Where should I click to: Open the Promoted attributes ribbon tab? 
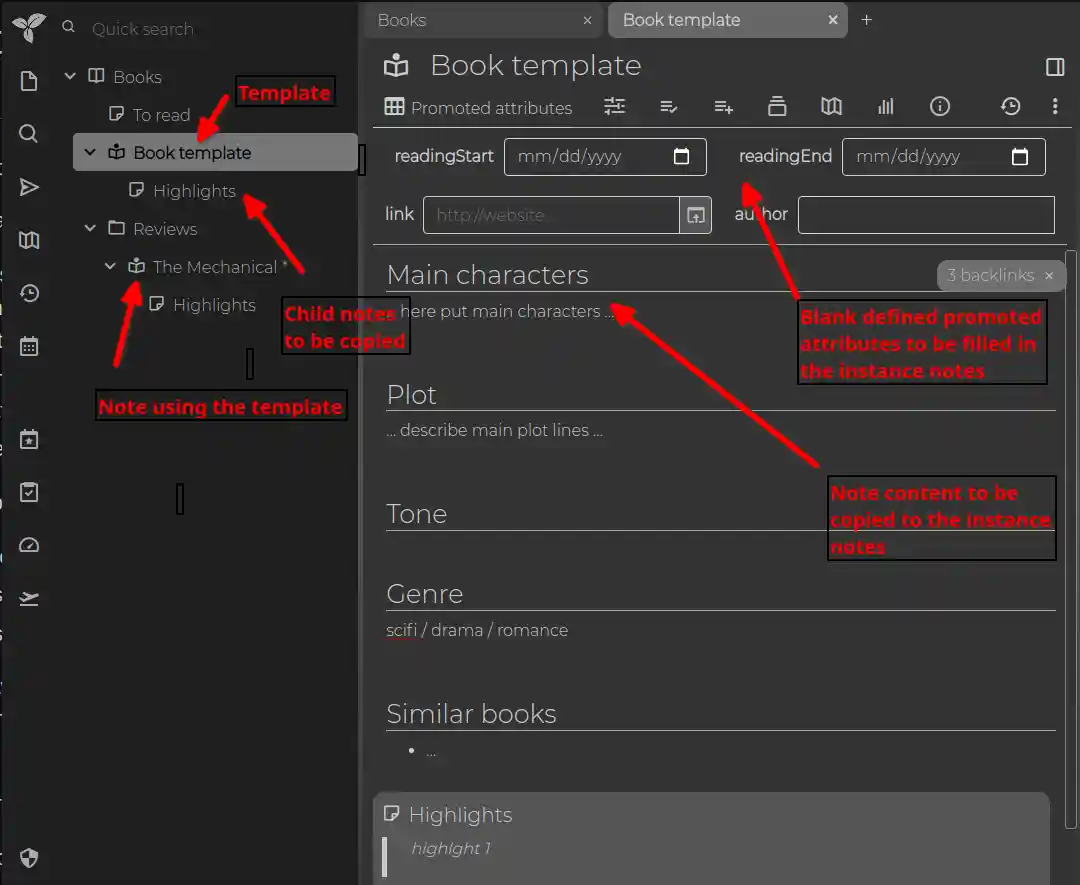click(479, 108)
